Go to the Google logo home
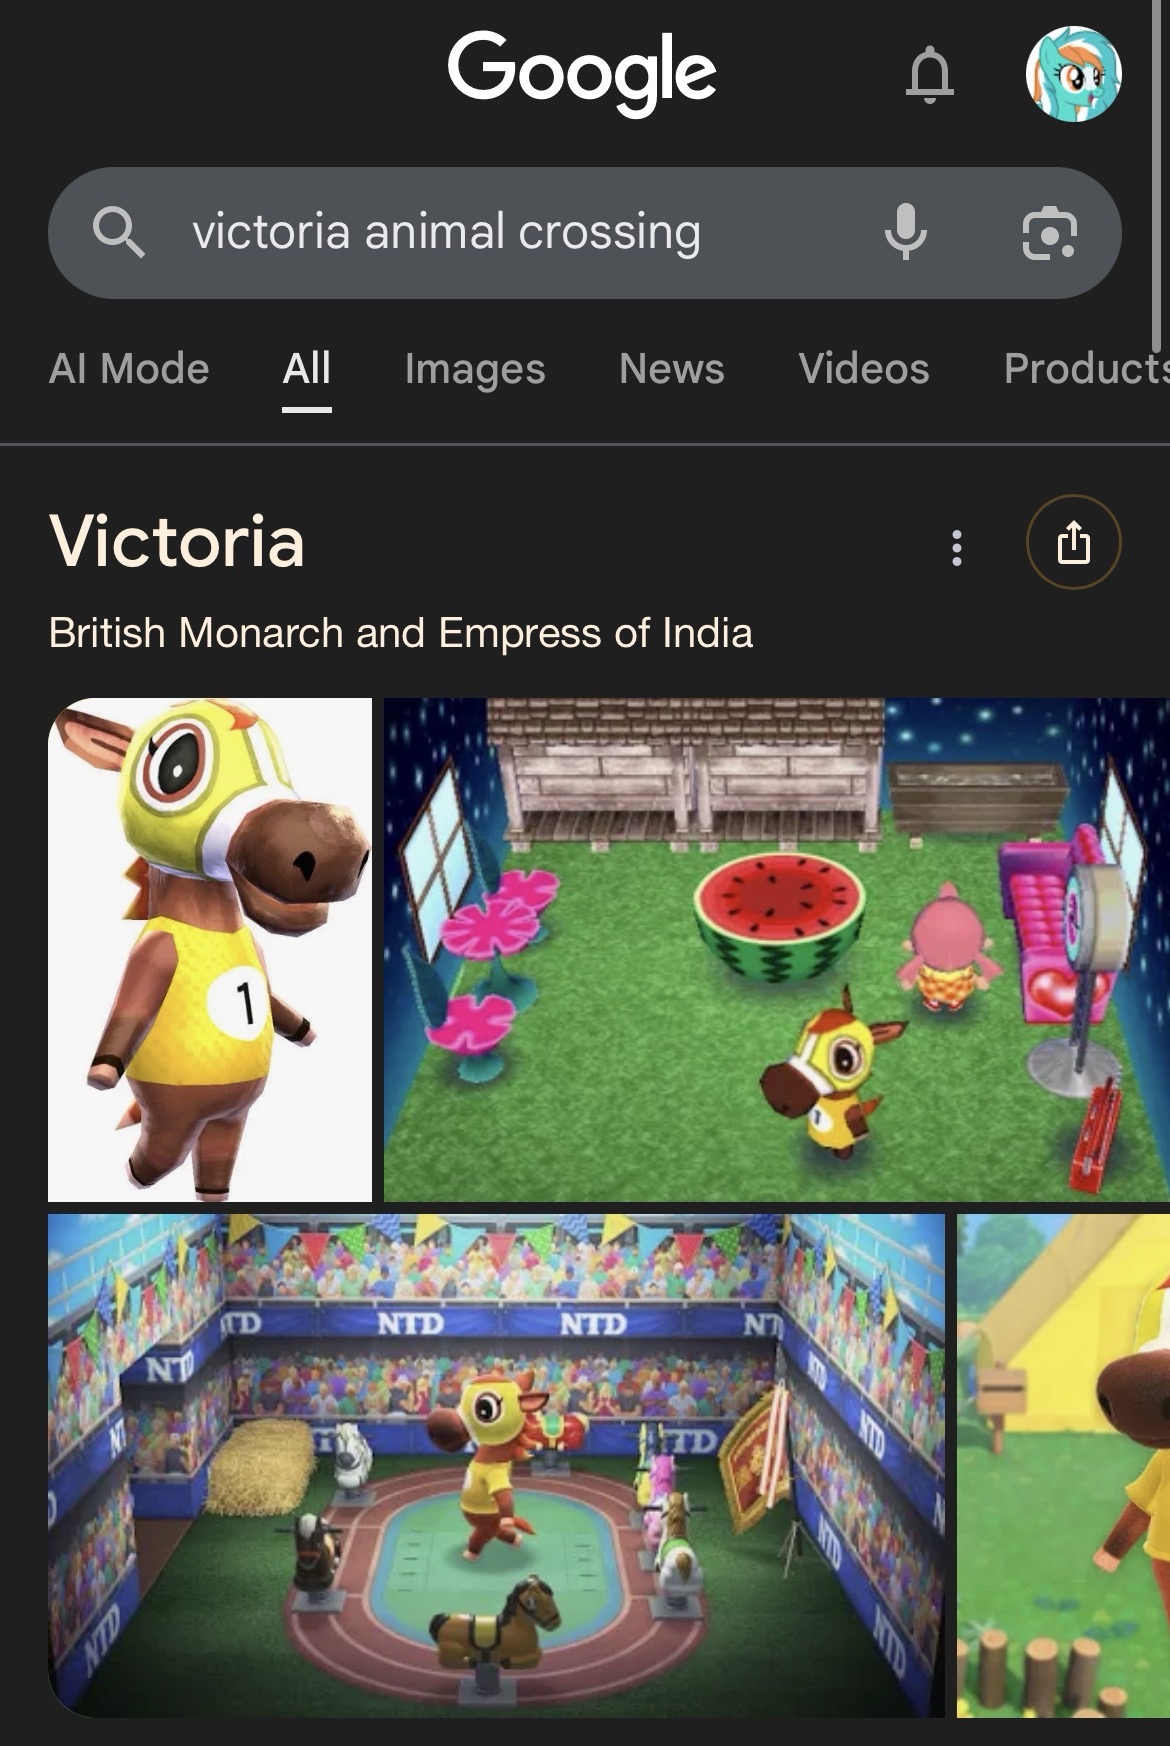Viewport: 1170px width, 1746px height. [x=582, y=72]
